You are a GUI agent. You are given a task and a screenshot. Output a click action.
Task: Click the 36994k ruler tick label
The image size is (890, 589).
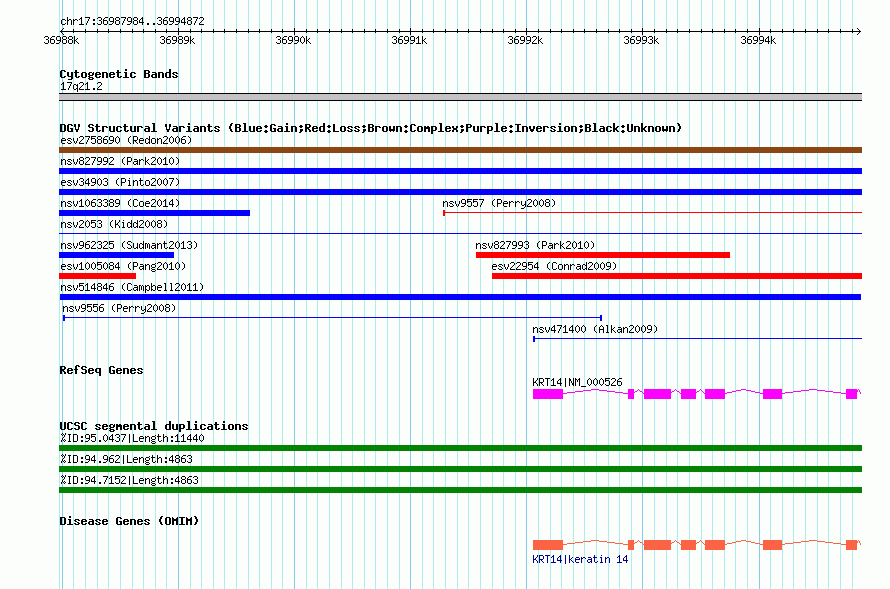[758, 40]
